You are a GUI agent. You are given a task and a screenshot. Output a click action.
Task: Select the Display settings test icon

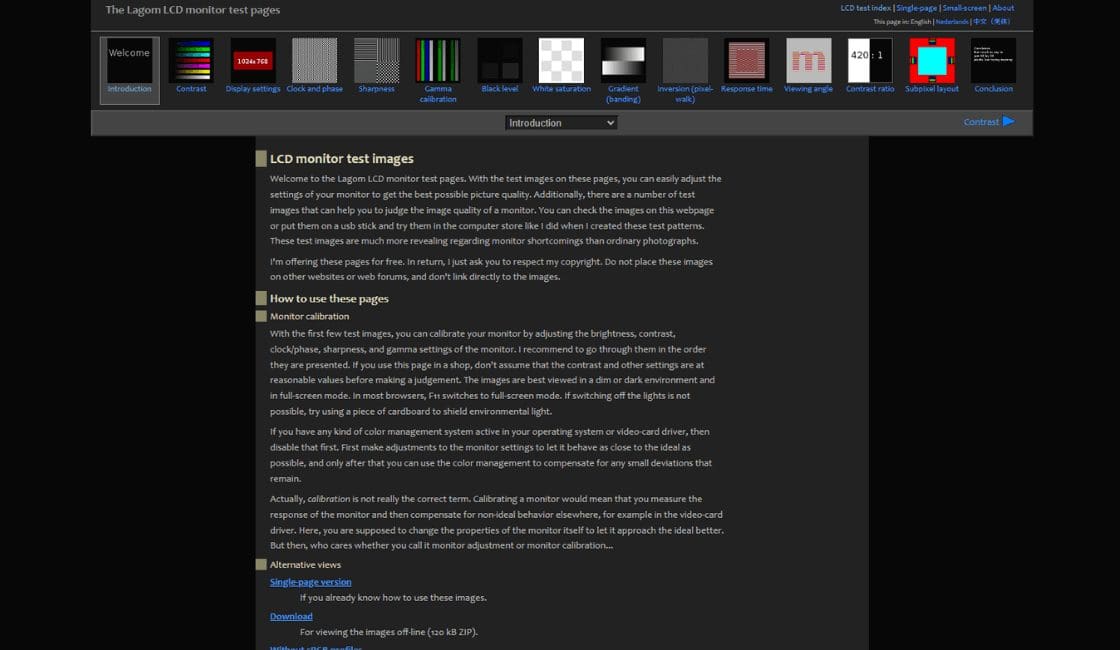tap(253, 61)
